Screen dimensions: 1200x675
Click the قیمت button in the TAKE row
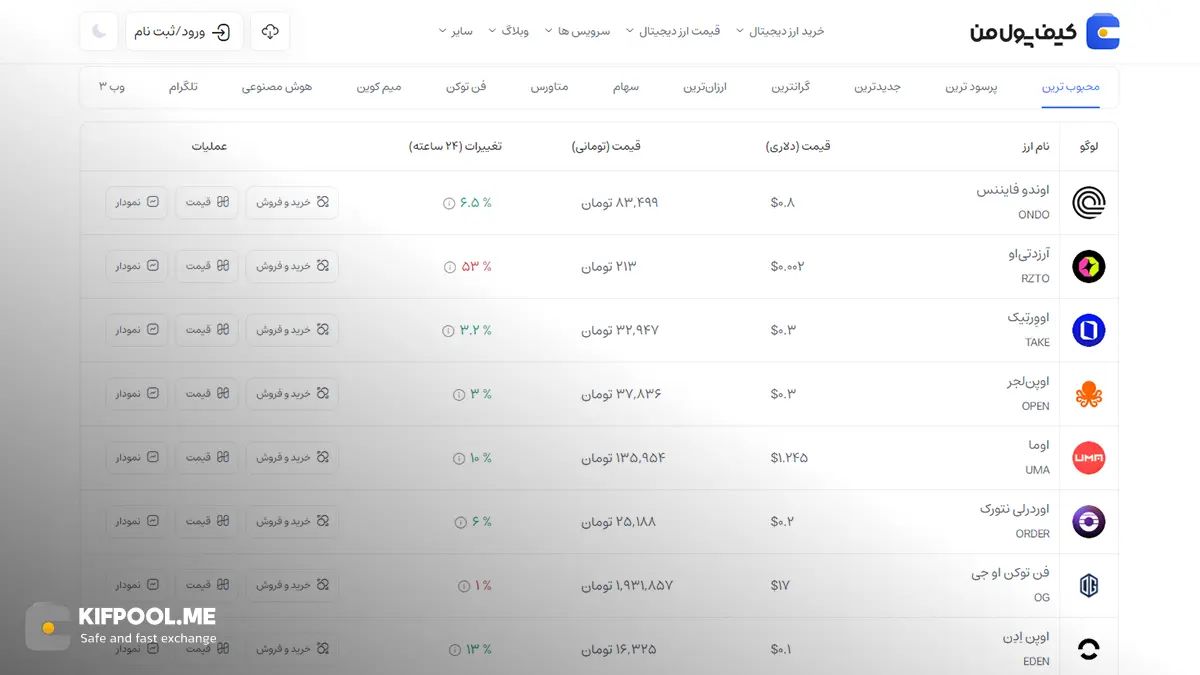click(206, 329)
